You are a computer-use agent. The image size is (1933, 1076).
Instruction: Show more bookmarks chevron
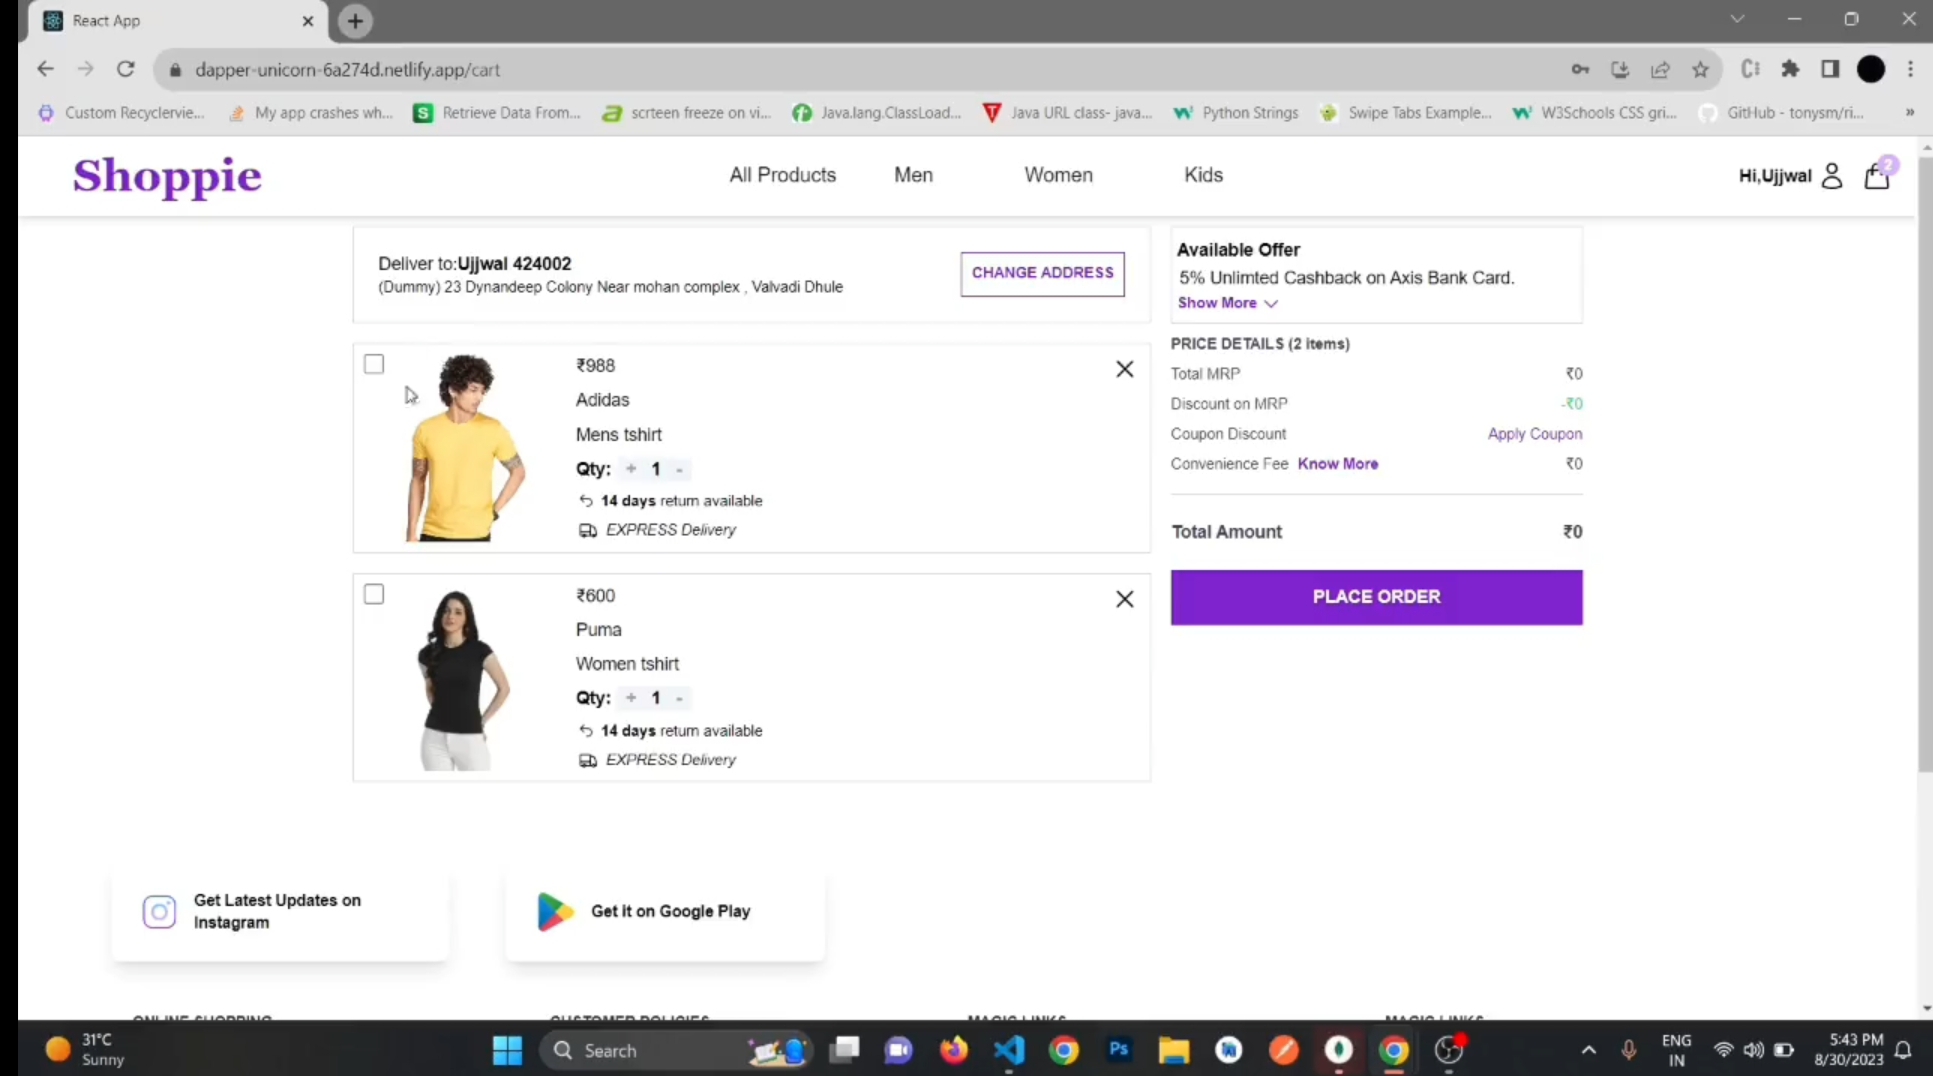1910,113
